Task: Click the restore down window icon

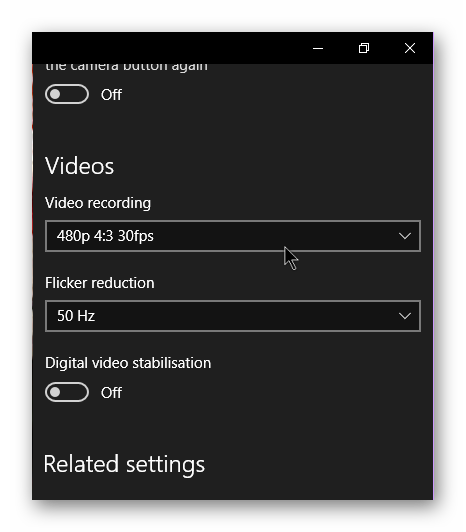Action: [364, 48]
